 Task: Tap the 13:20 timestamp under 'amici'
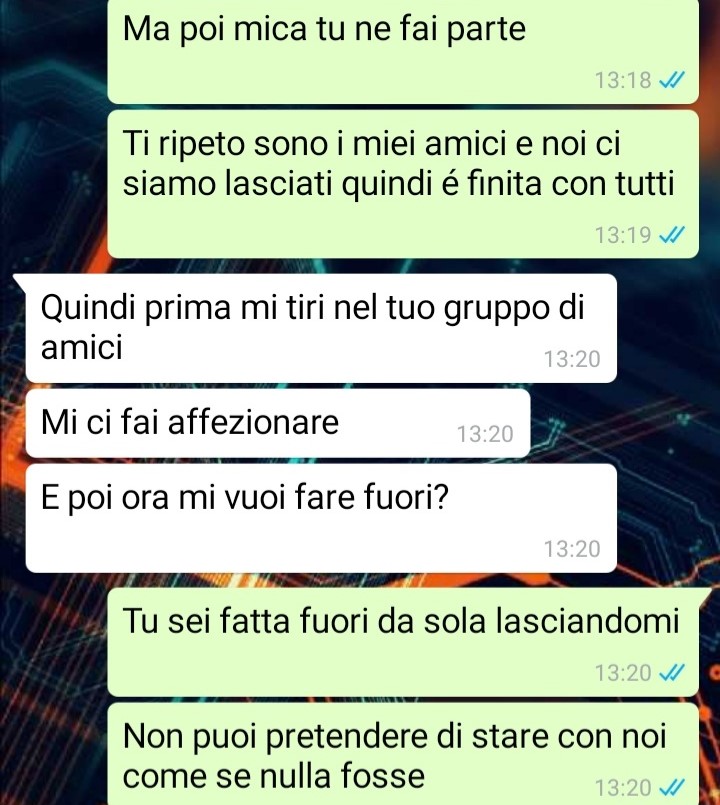click(x=572, y=359)
